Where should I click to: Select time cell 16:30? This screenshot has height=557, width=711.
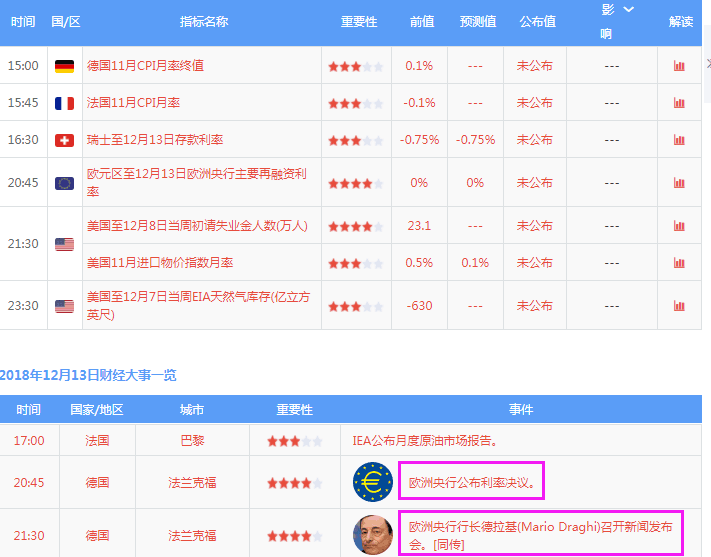pos(23,140)
